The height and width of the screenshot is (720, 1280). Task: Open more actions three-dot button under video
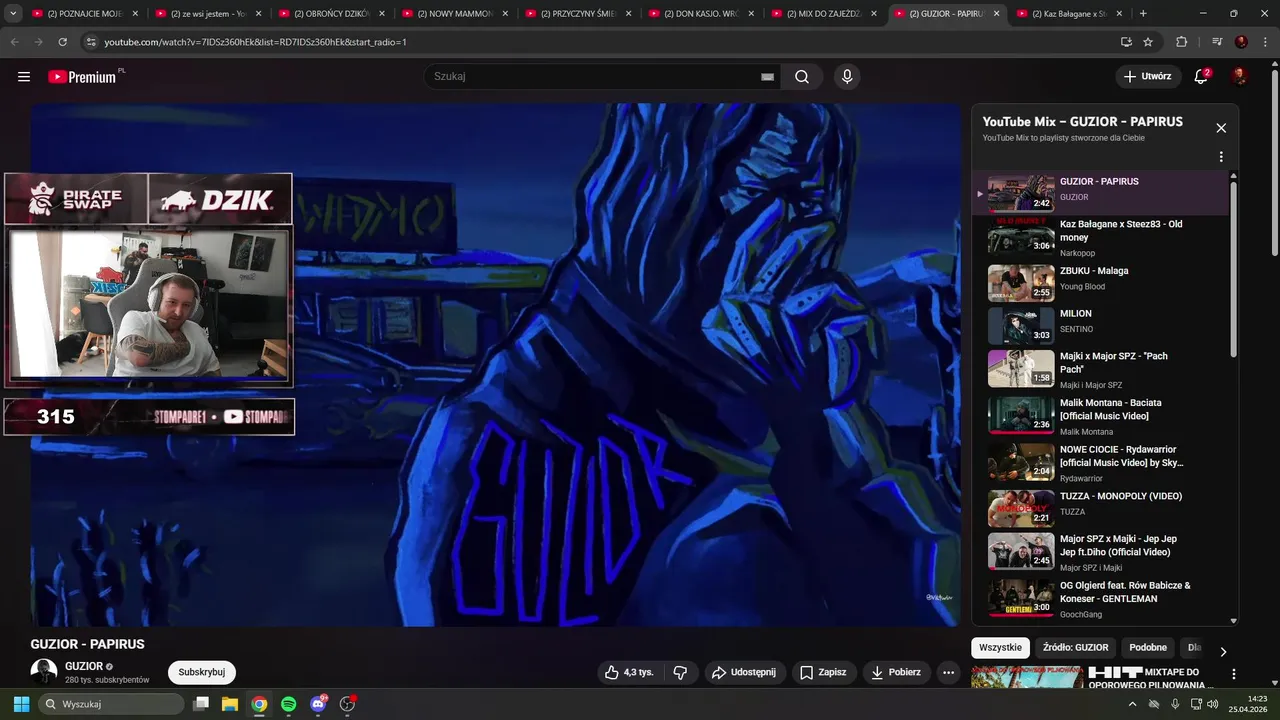pyautogui.click(x=948, y=673)
